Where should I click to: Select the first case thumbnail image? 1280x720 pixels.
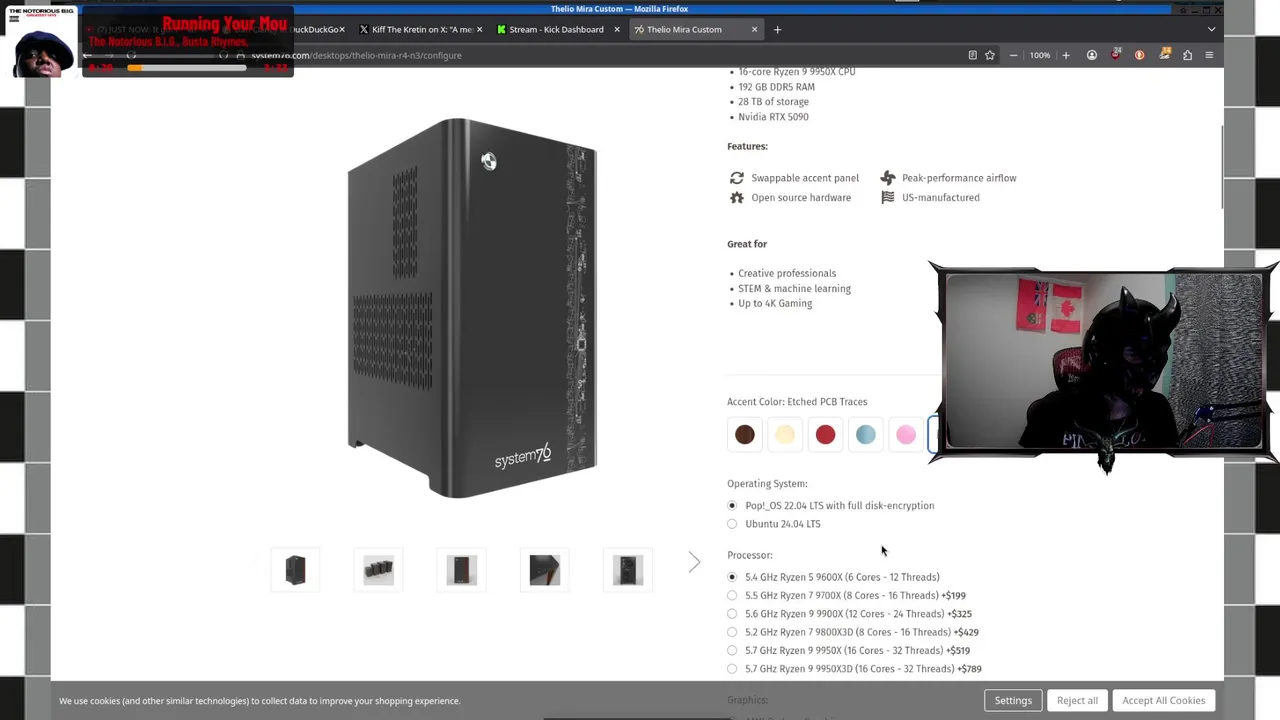[x=295, y=570]
